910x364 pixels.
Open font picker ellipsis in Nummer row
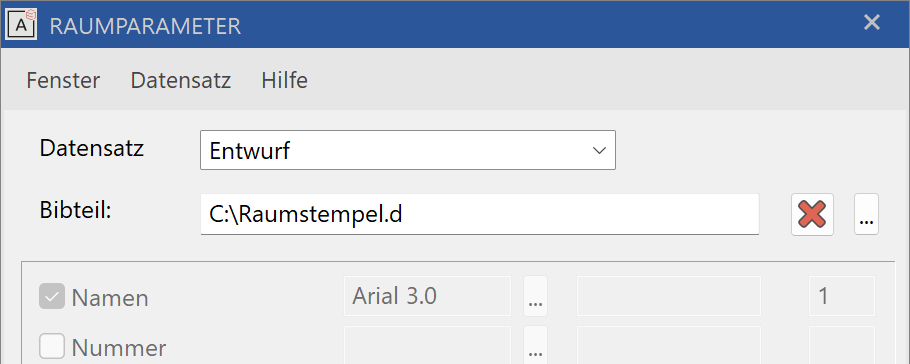pos(535,345)
